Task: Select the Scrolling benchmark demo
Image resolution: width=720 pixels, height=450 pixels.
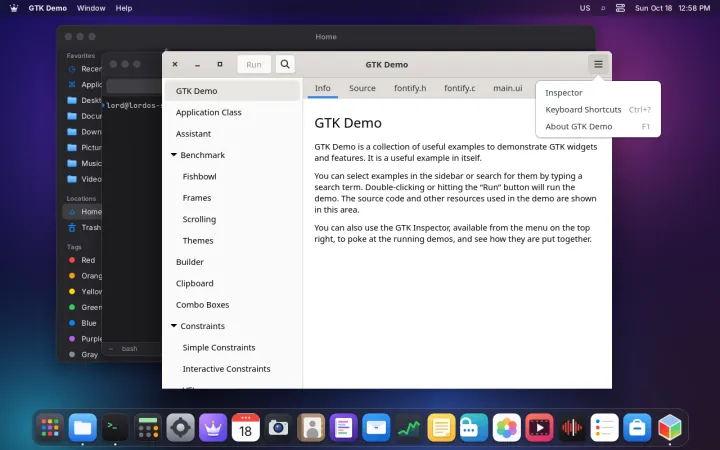Action: [x=232, y=219]
